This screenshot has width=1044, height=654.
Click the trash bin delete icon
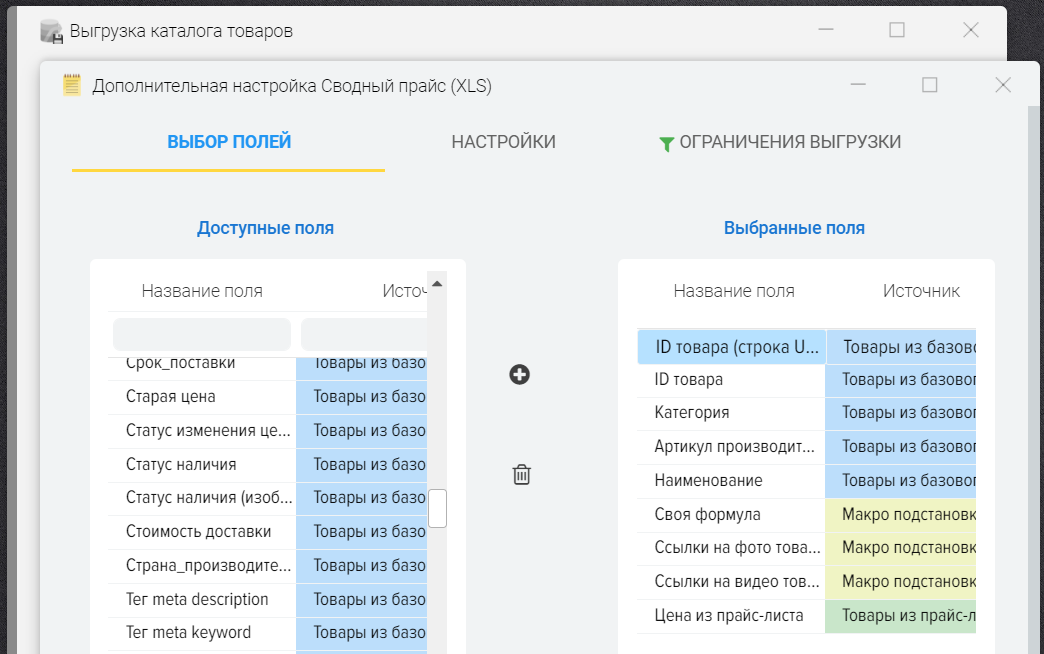(x=521, y=475)
